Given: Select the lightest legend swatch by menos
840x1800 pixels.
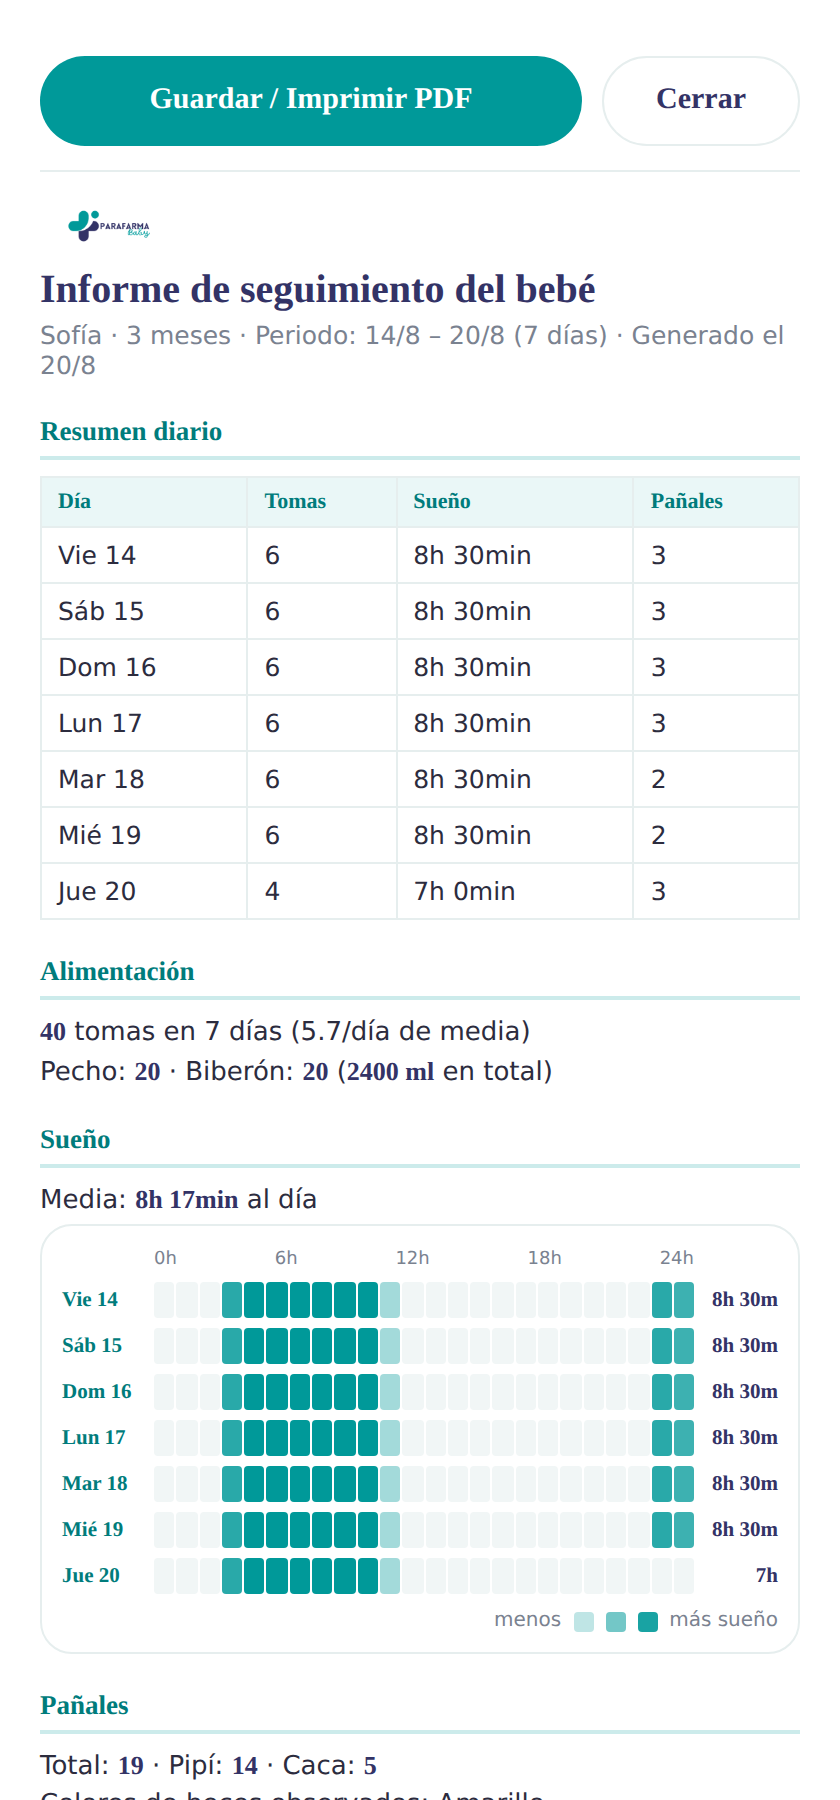Looking at the screenshot, I should click(x=584, y=1622).
